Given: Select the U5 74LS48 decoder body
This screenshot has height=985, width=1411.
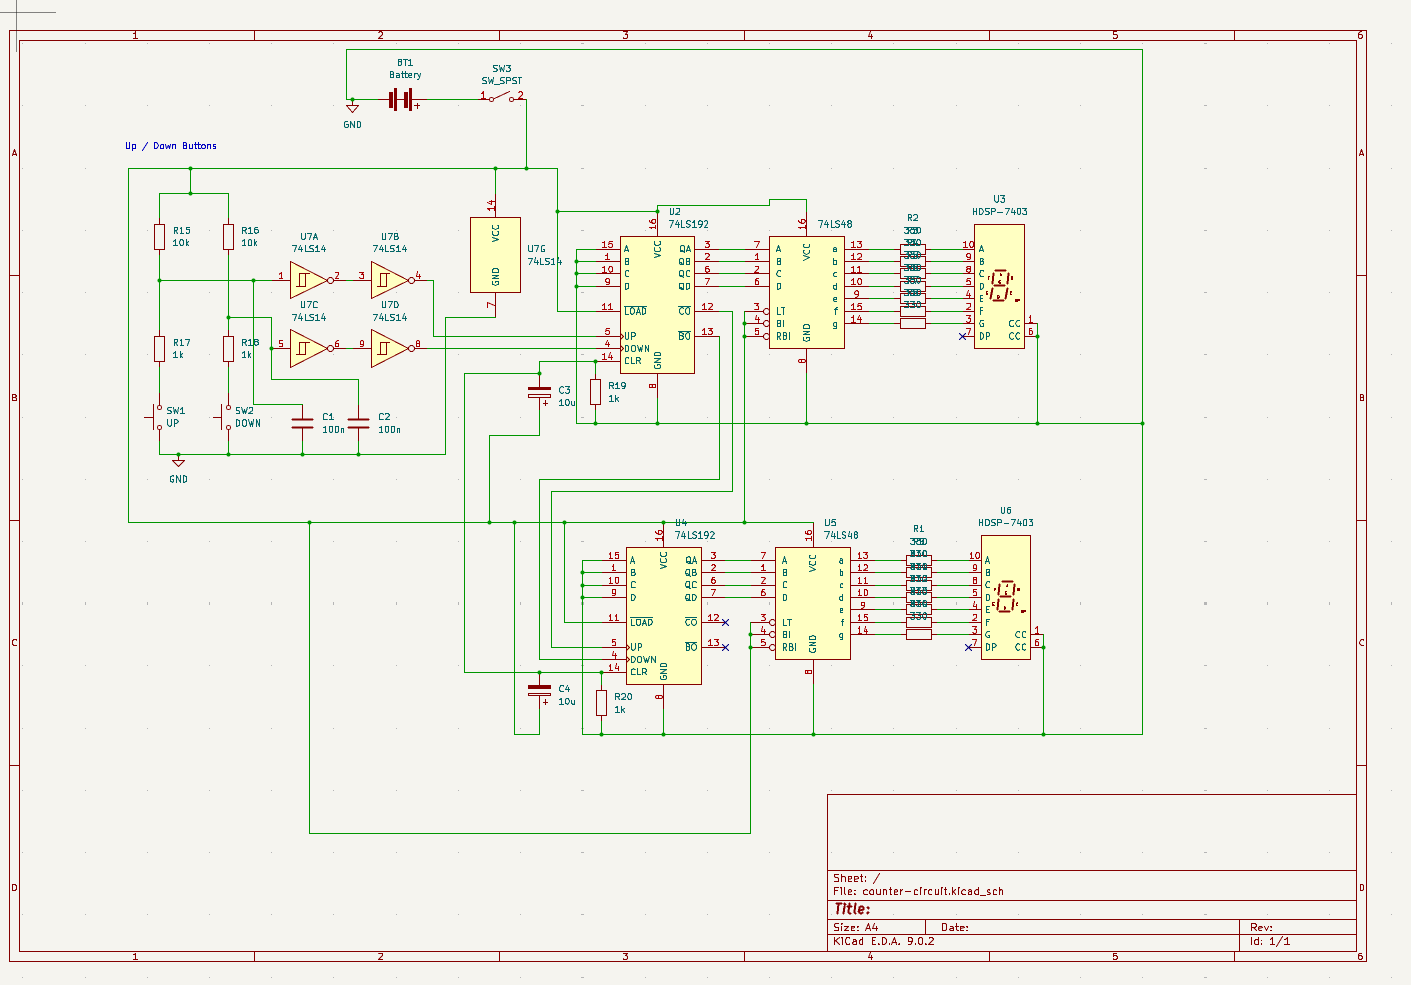Looking at the screenshot, I should (x=812, y=603).
